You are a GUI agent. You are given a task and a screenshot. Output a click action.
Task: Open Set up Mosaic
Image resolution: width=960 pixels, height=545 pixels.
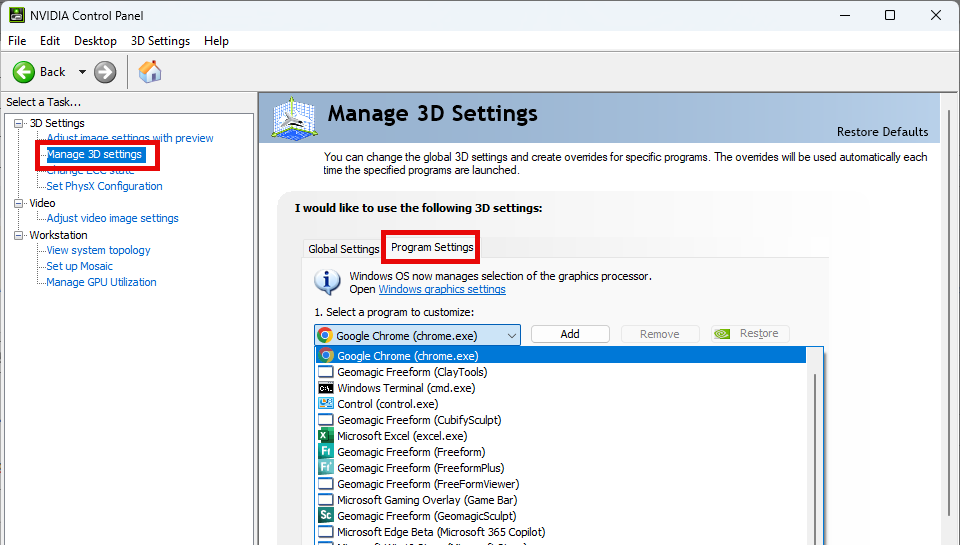pos(80,266)
